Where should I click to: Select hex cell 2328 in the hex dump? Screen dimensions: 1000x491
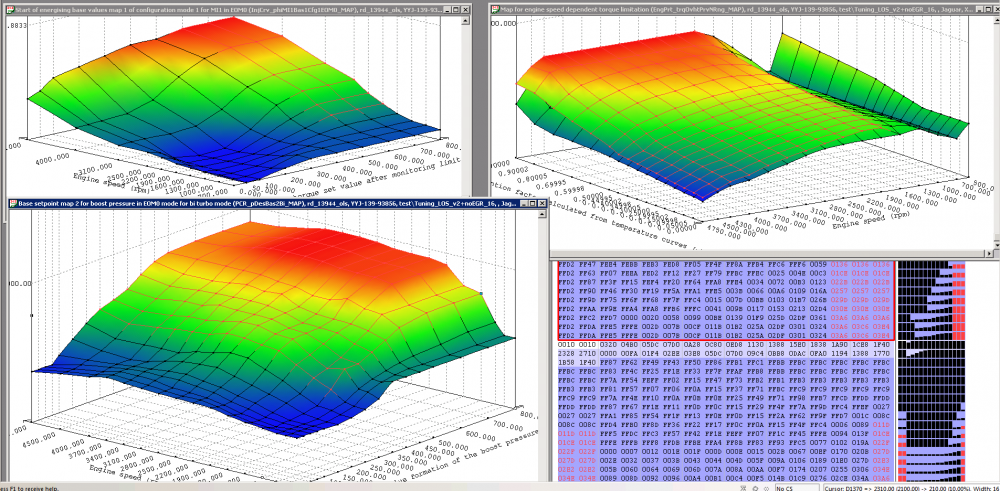pyautogui.click(x=566, y=353)
